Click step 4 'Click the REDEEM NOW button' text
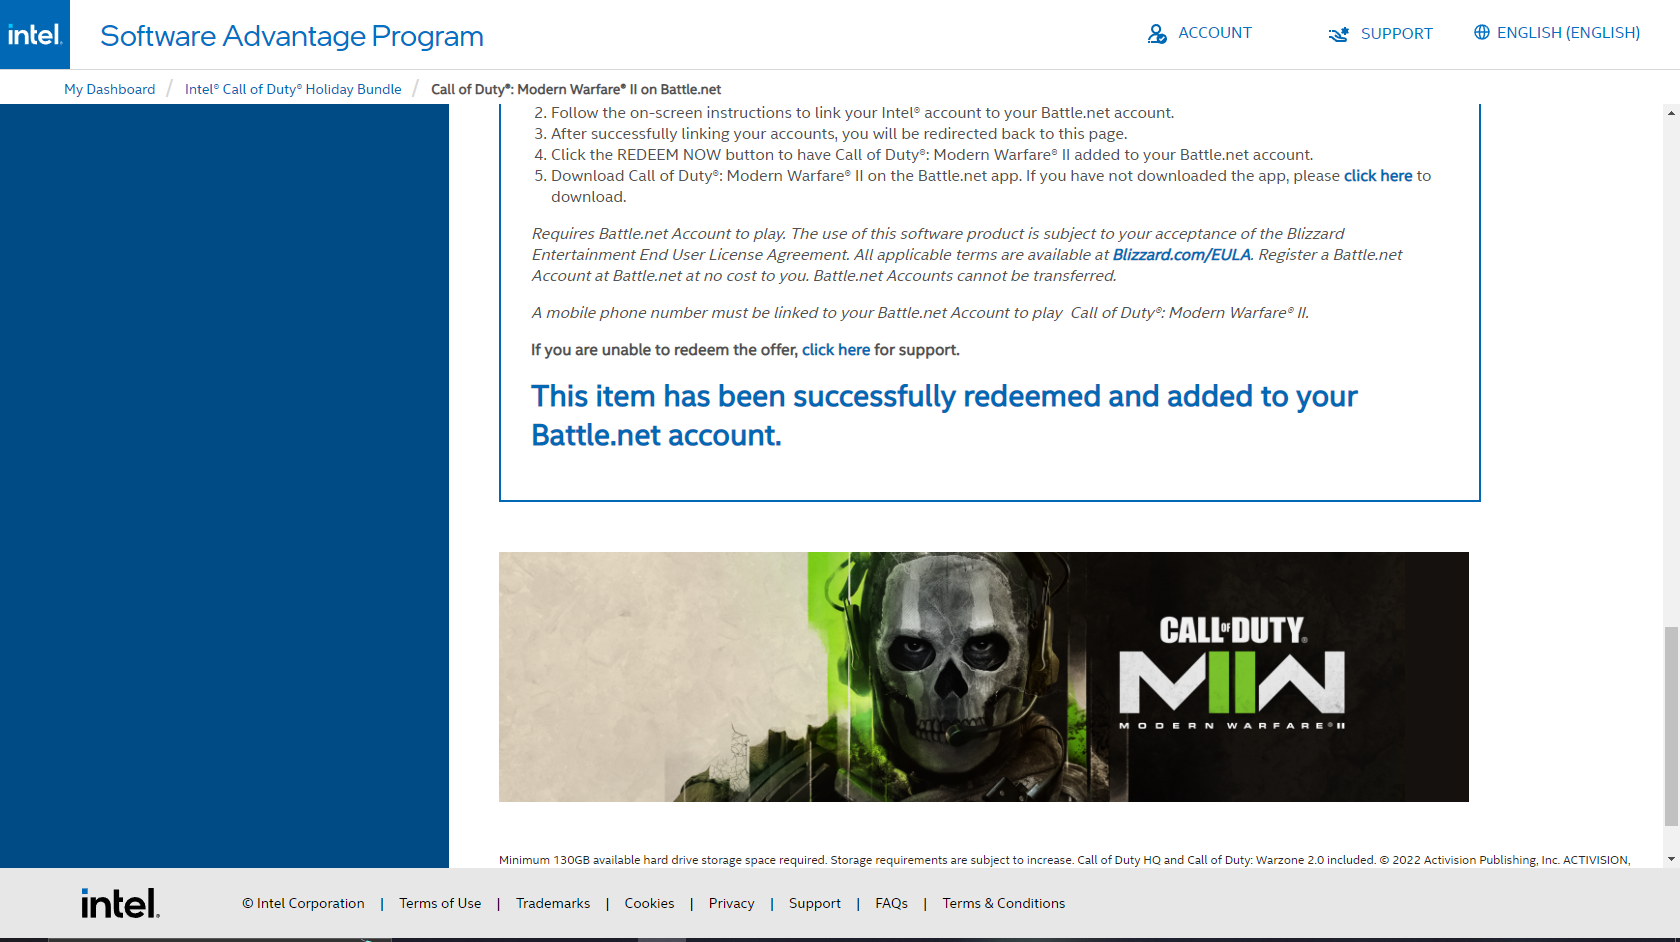The width and height of the screenshot is (1680, 942). (932, 155)
